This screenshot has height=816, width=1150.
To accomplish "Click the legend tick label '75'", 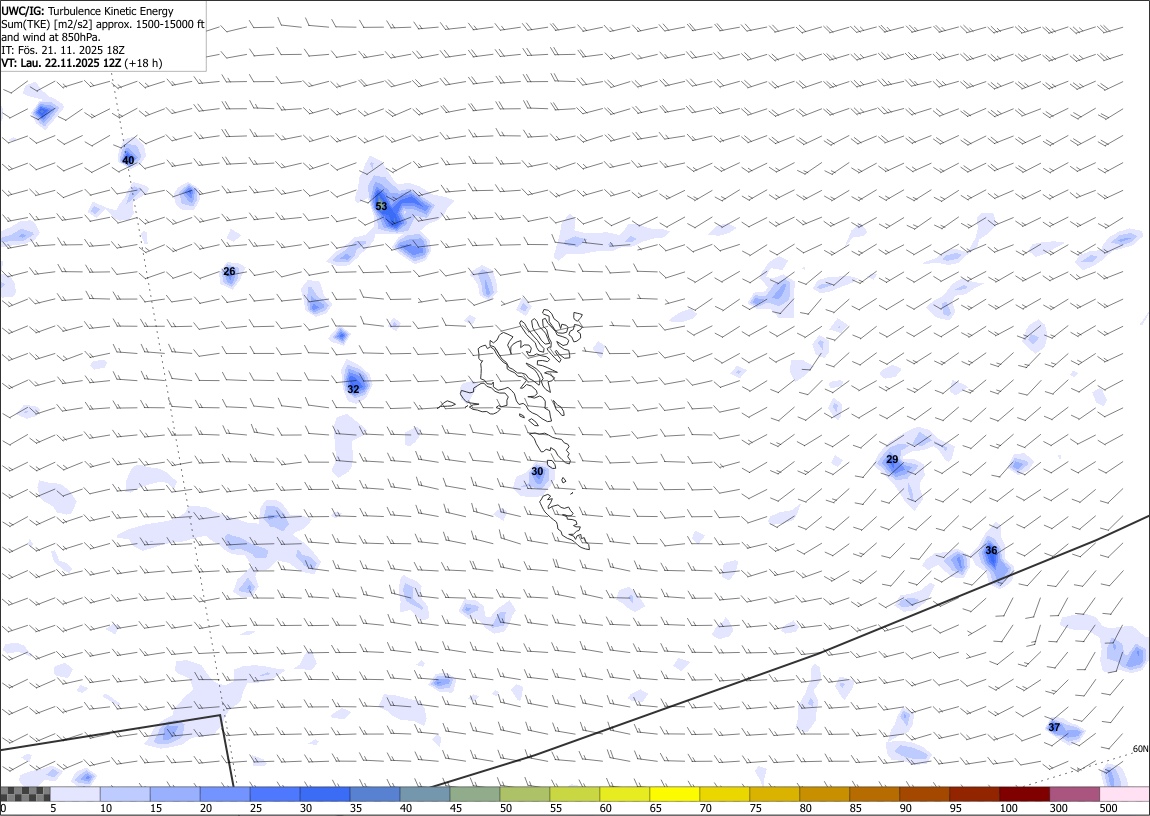I will click(755, 808).
